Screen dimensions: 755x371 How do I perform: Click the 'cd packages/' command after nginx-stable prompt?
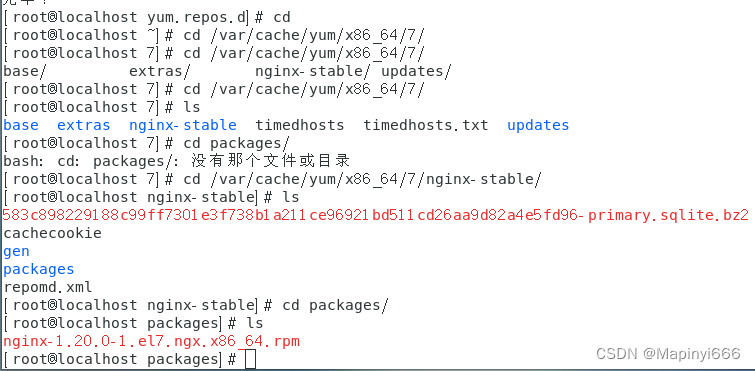click(x=335, y=306)
